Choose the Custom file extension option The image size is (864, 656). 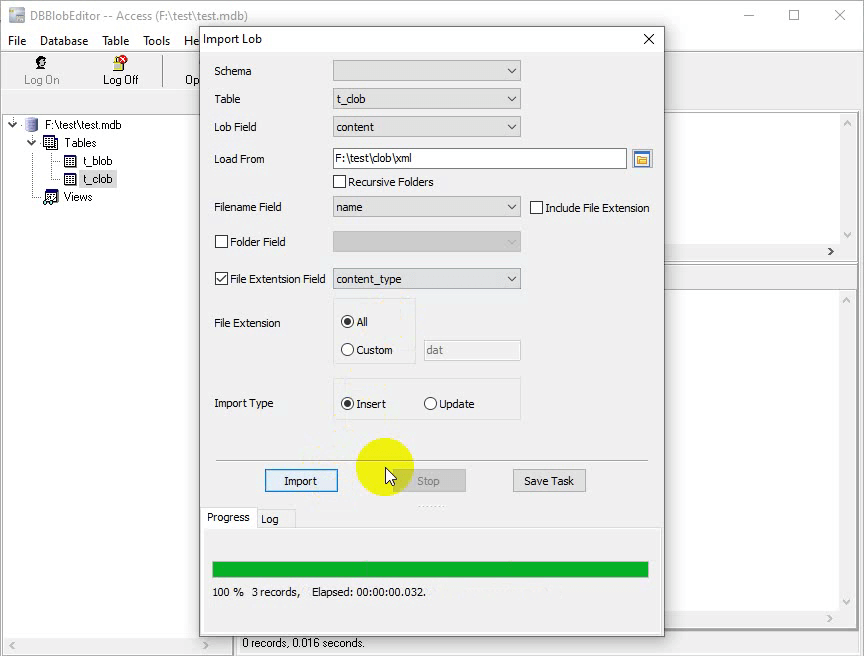[x=348, y=350]
